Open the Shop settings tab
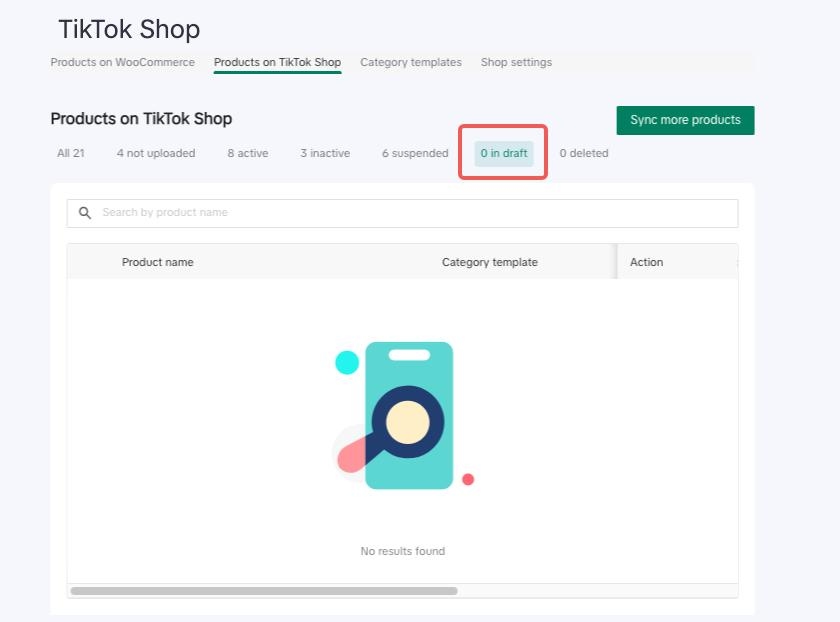Viewport: 840px width, 622px height. 516,62
